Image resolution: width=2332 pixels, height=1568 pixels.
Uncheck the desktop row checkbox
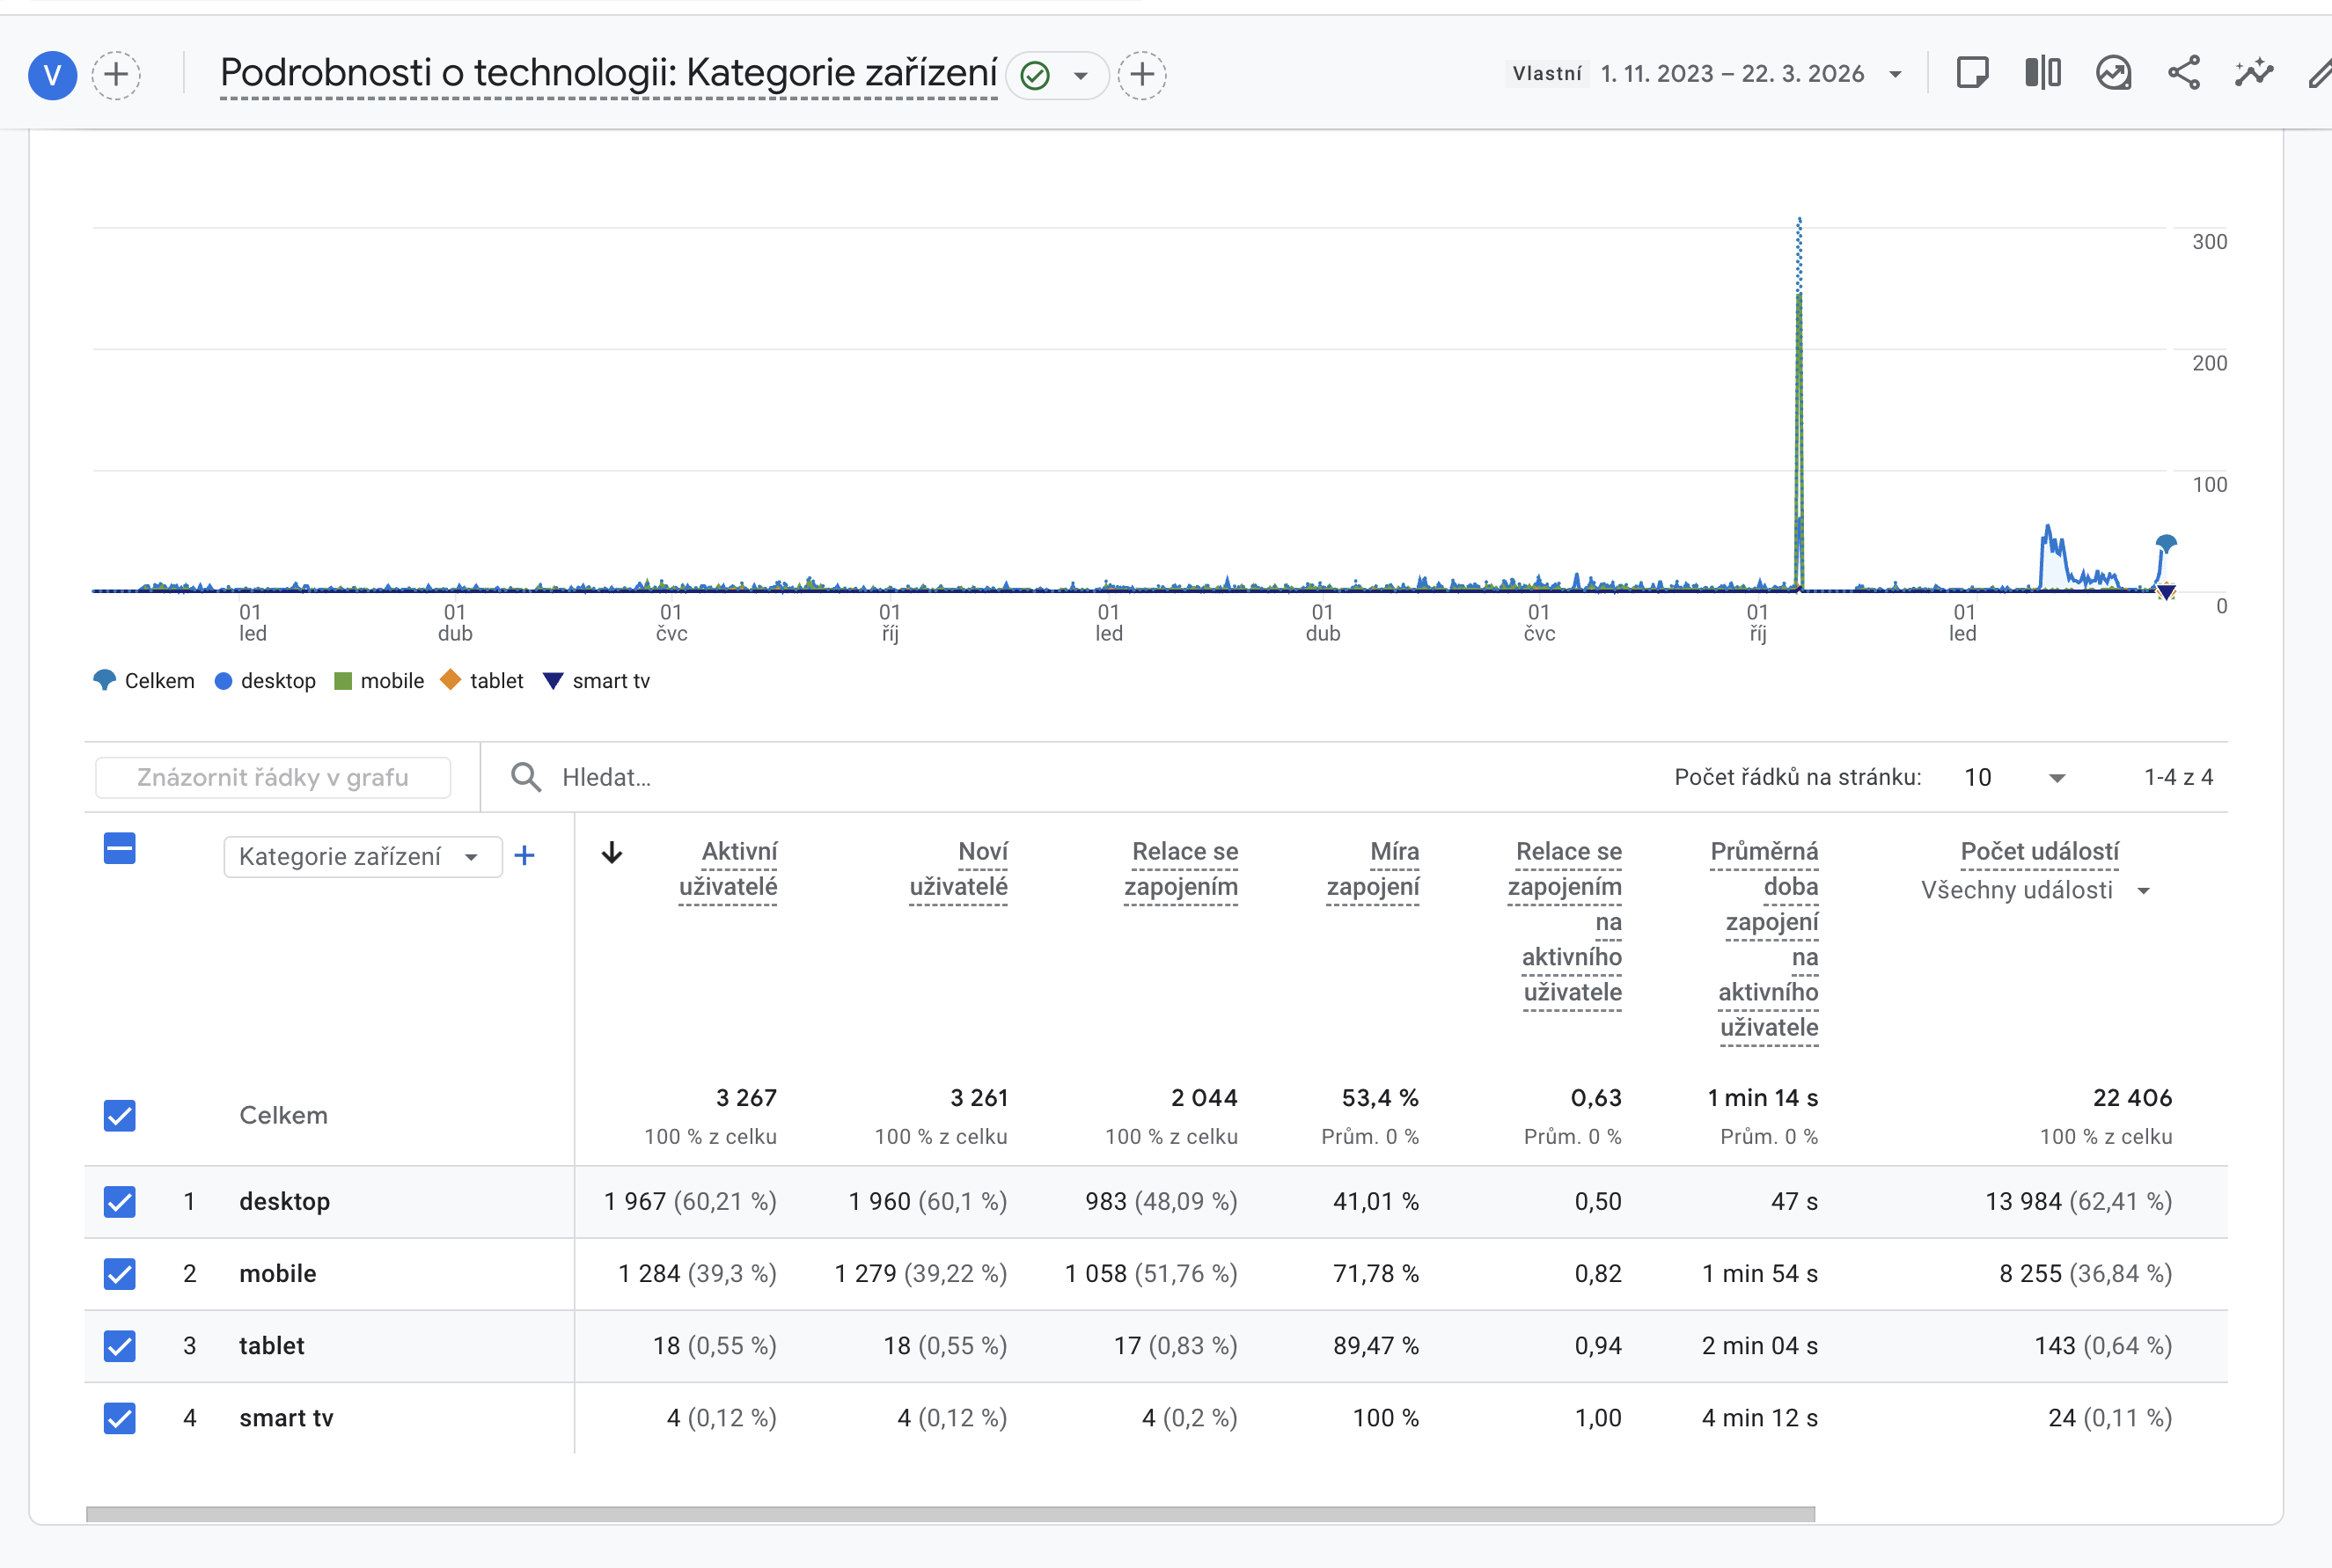[x=120, y=1201]
